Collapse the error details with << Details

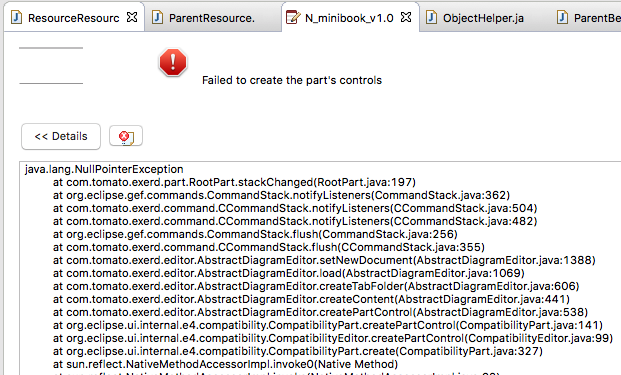coord(61,136)
